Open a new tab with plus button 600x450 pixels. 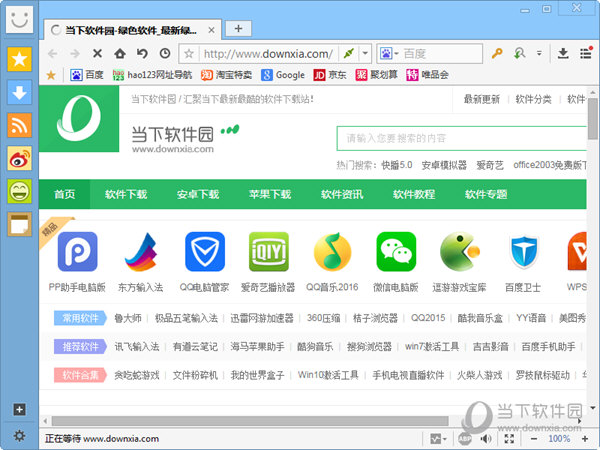pyautogui.click(x=239, y=28)
